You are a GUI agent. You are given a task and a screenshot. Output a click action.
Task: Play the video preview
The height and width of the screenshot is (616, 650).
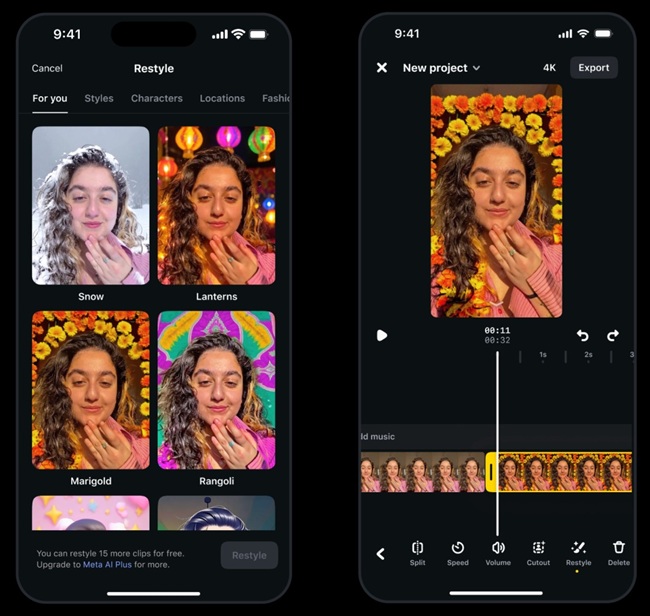point(382,335)
